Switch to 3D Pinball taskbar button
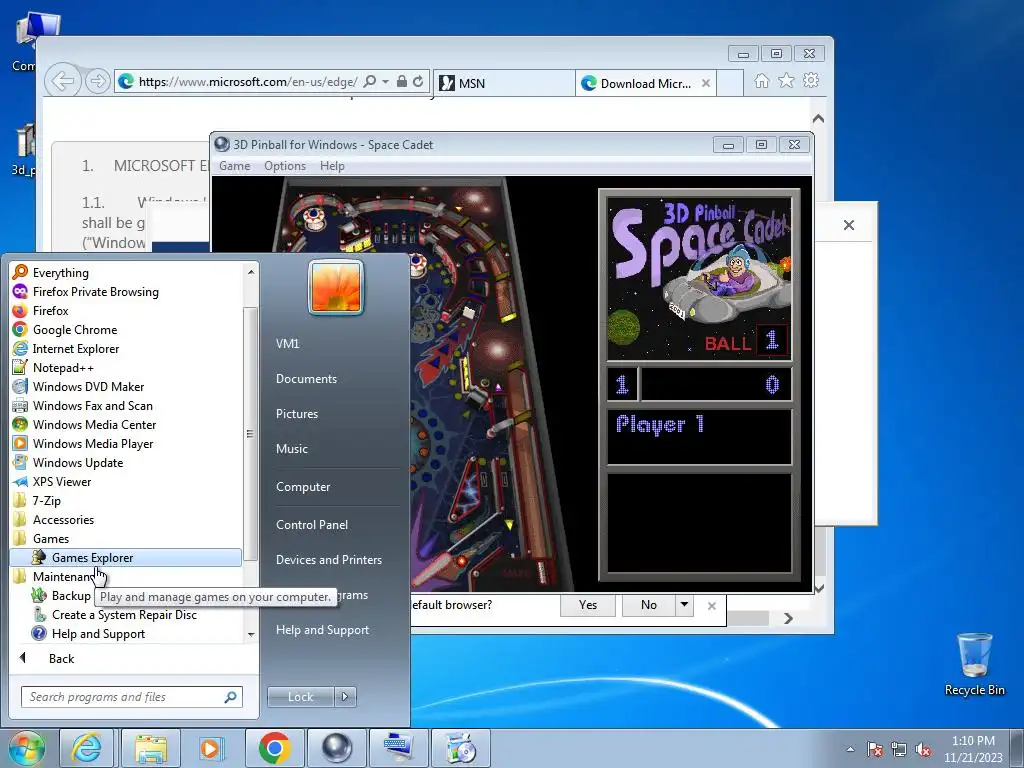This screenshot has height=768, width=1024. 336,748
